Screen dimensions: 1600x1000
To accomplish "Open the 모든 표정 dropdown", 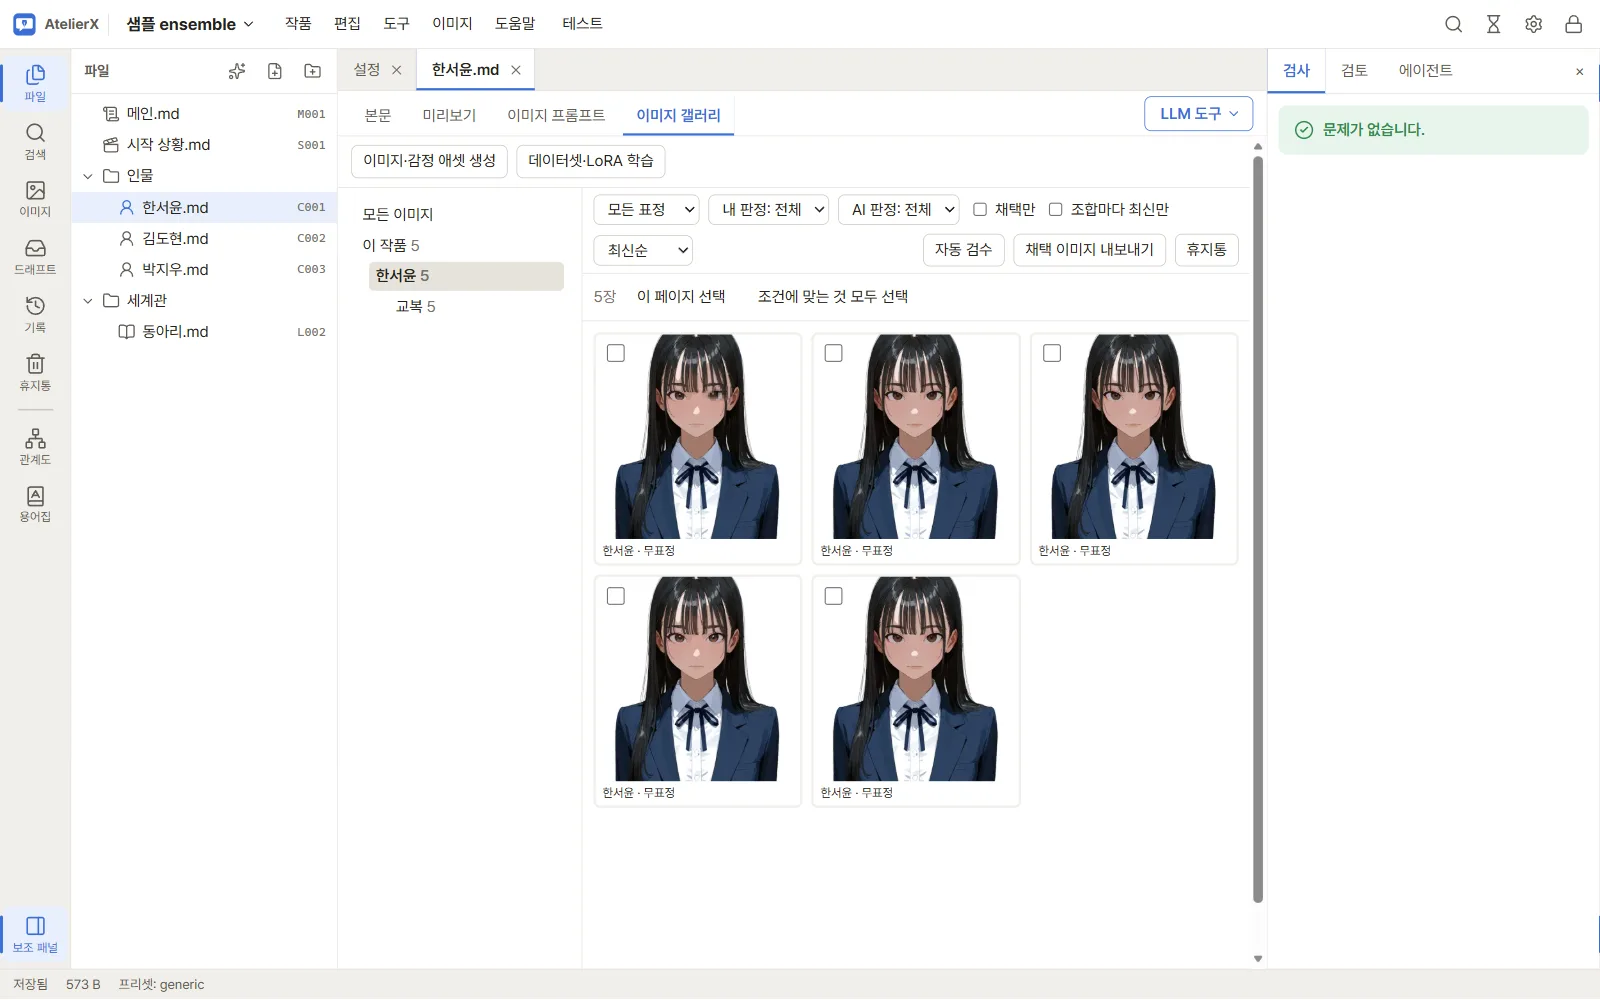I will [x=646, y=209].
